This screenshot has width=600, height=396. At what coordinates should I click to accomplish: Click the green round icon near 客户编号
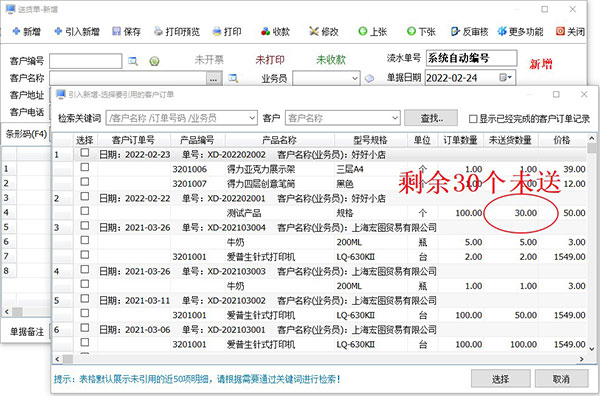coord(154,61)
